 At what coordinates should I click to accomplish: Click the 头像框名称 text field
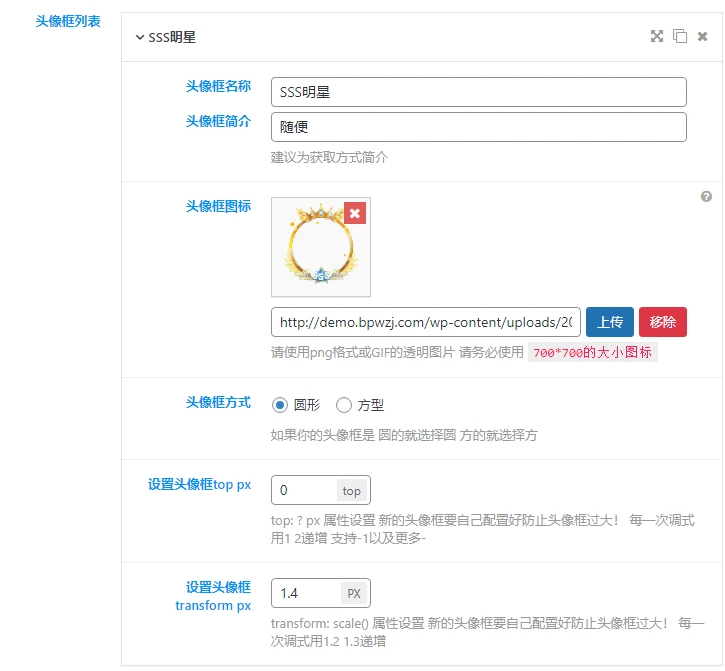(478, 92)
